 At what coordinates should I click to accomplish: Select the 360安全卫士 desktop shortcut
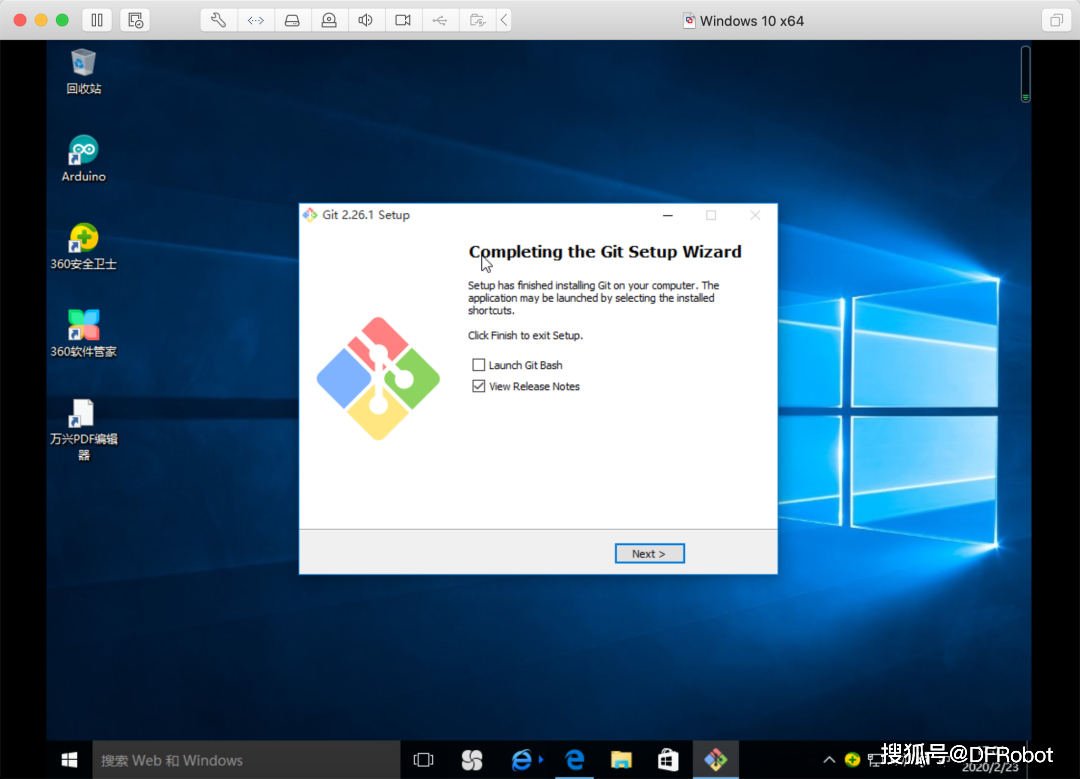click(83, 246)
